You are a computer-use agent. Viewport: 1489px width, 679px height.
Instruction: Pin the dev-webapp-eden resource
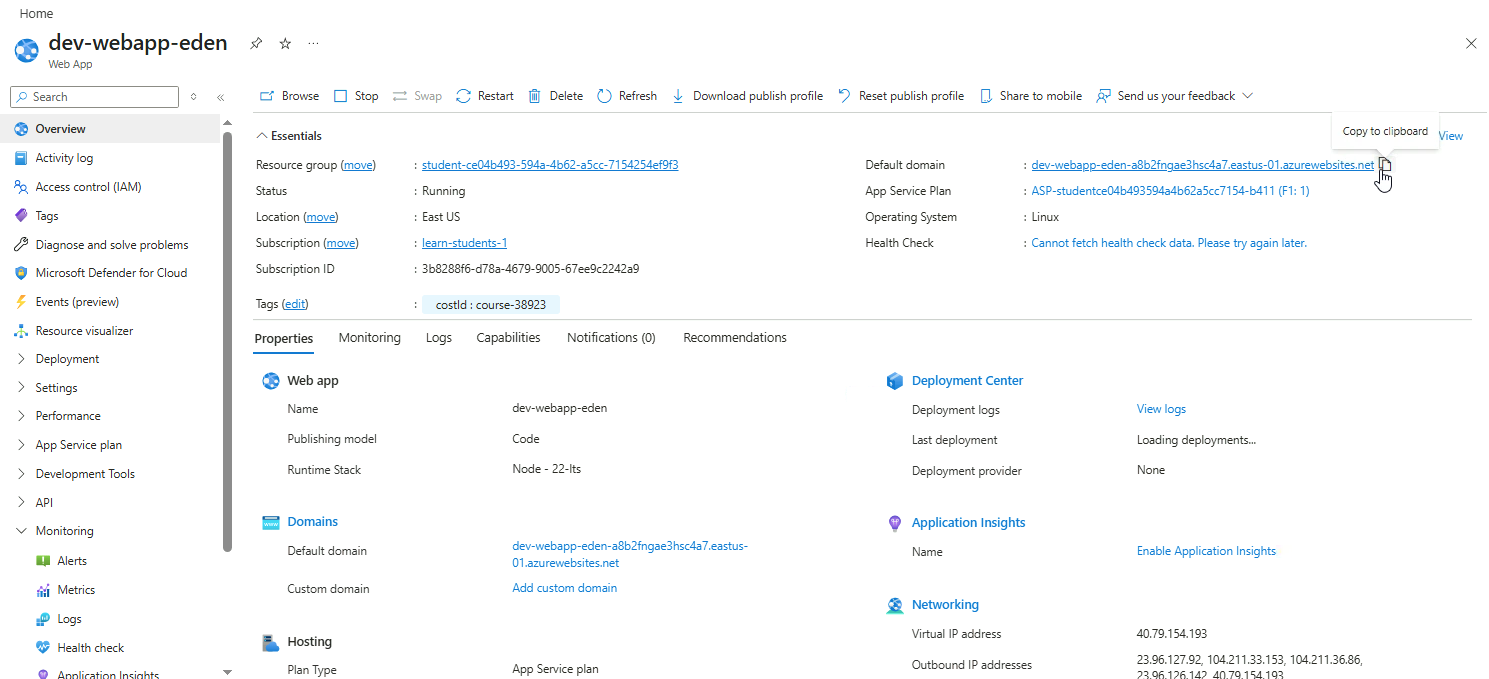(256, 44)
